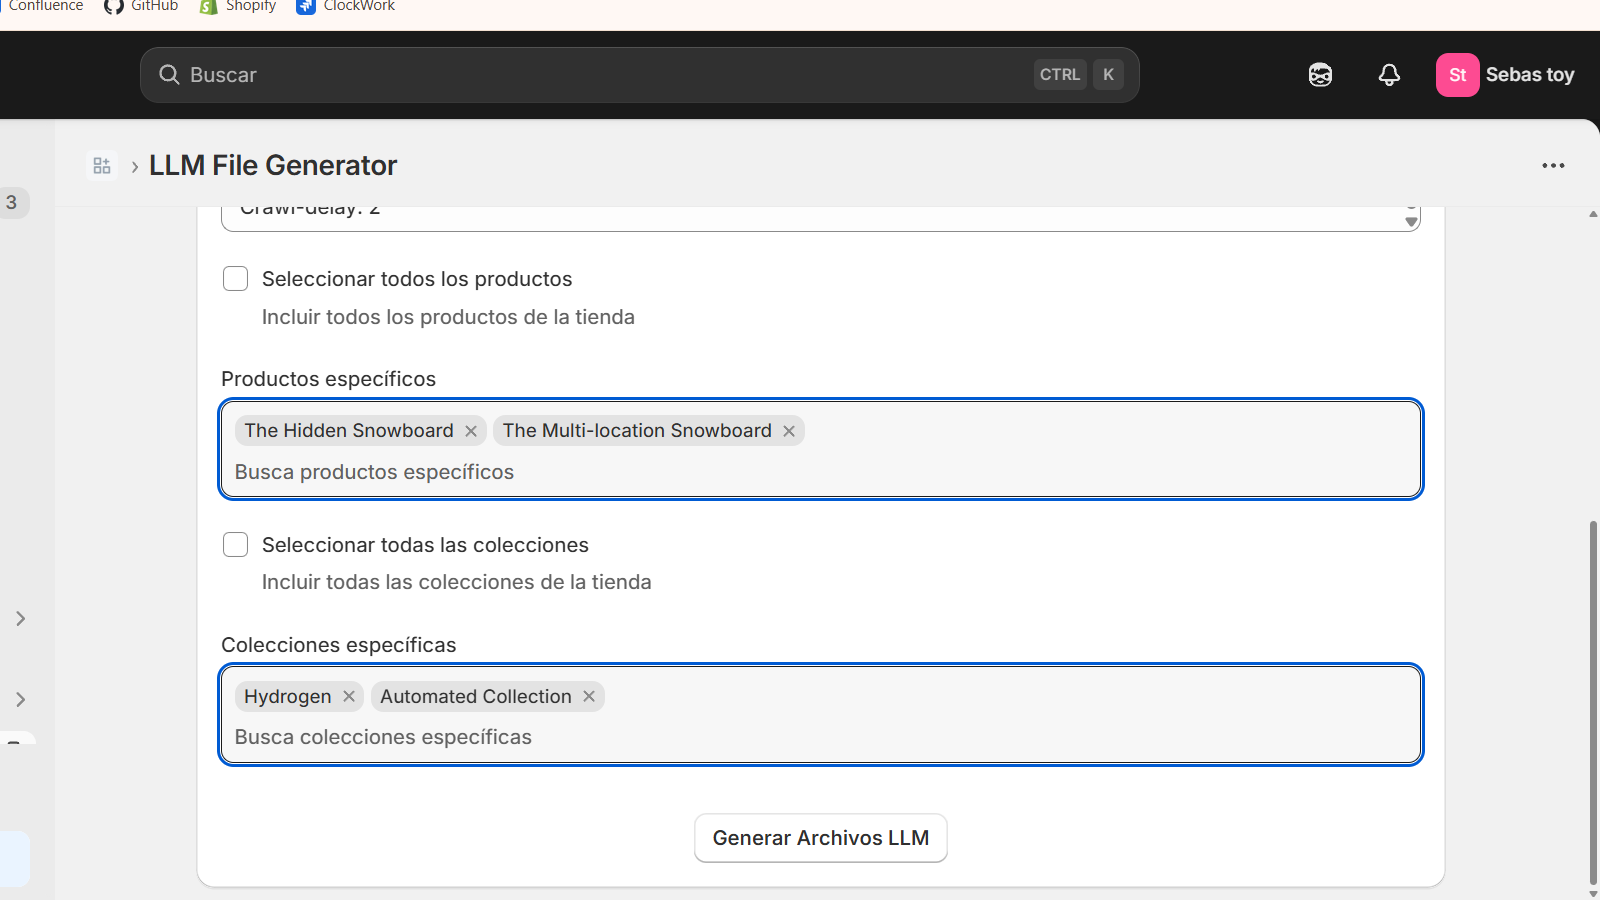Open the three-dot options menu

point(1553,164)
